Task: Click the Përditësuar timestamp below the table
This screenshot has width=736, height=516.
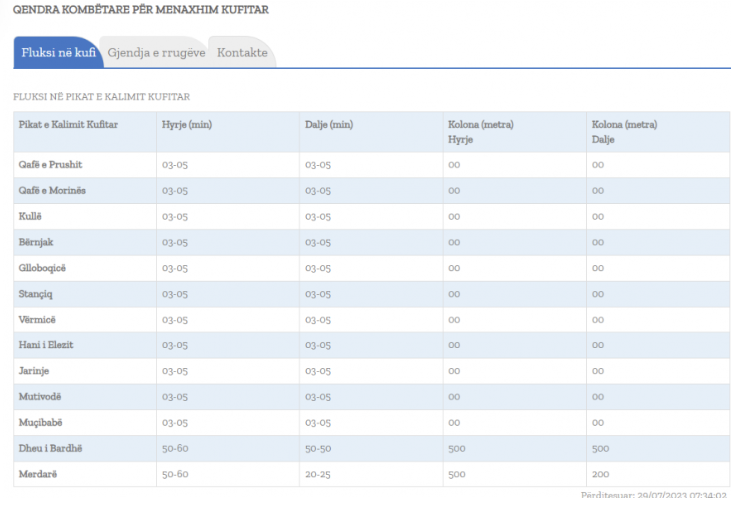Action: point(653,495)
